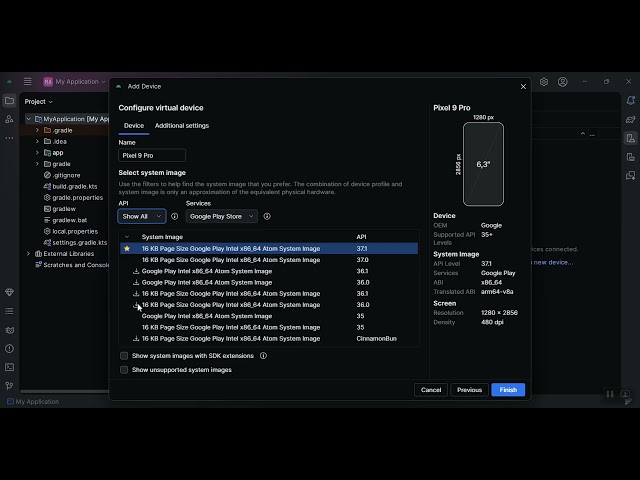Select the API 37.0 16 KB system image
The image size is (640, 480).
(269, 260)
